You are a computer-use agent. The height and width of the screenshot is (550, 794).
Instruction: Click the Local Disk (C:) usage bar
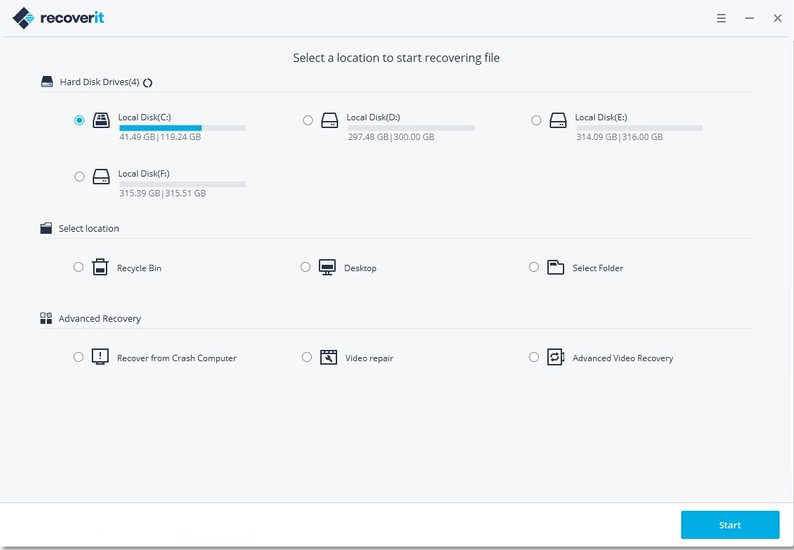coord(182,128)
